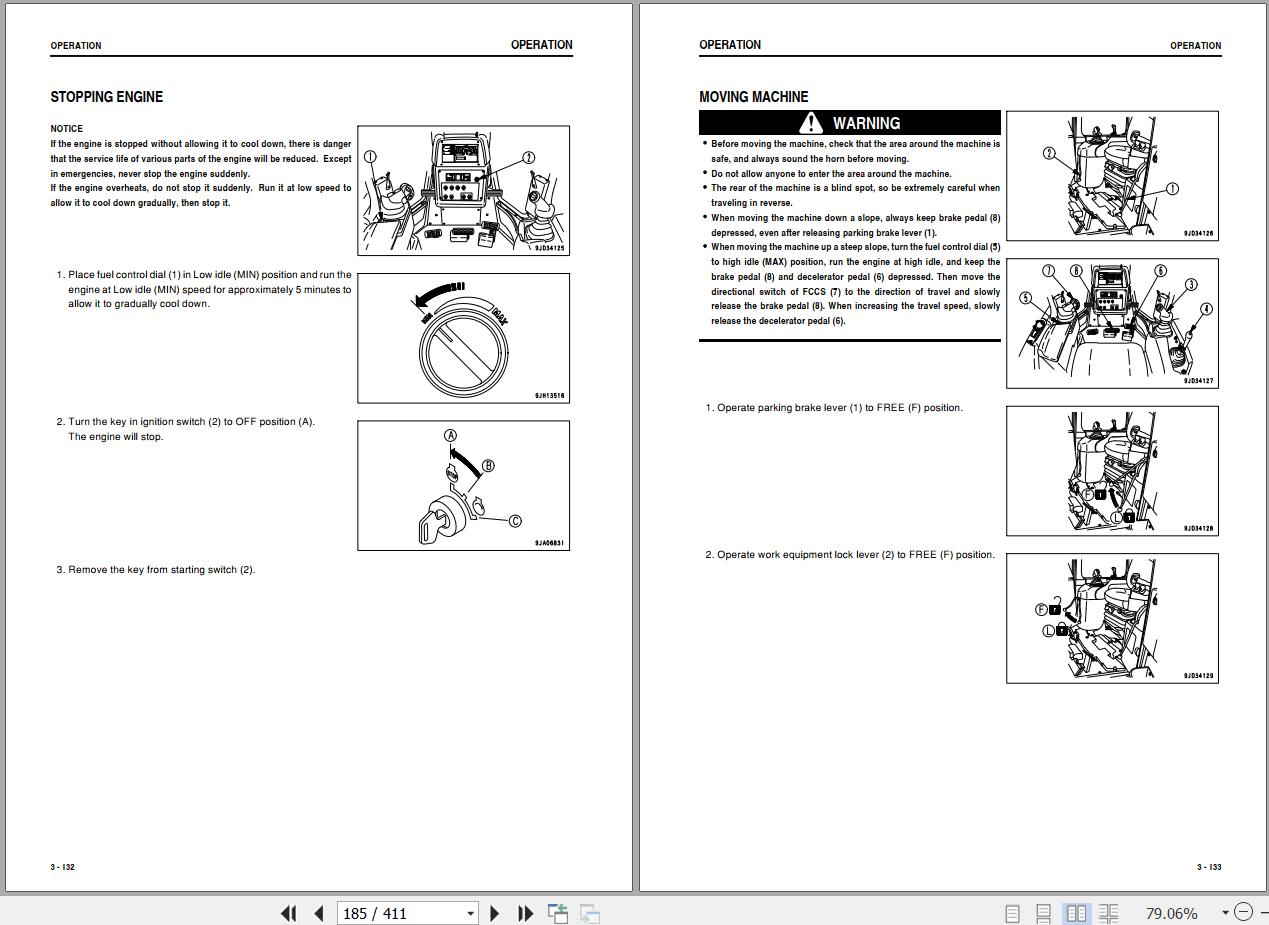The image size is (1269, 925).
Task: Click the zoom out minus button
Action: (x=1243, y=911)
